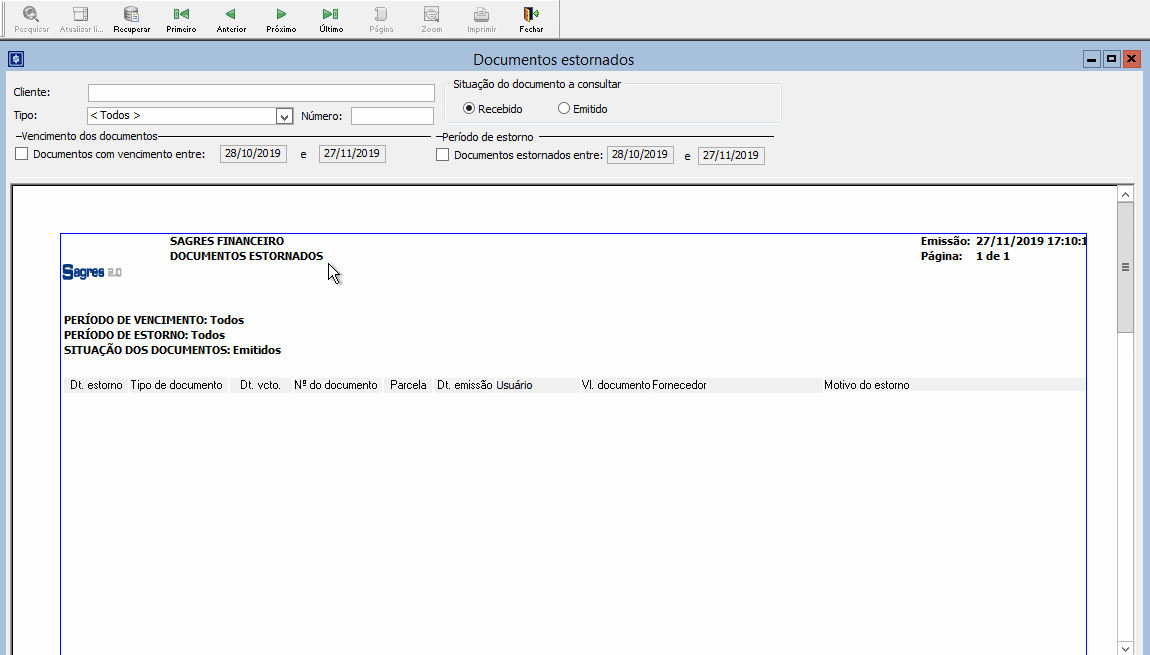Click the Anterior page arrow
Image resolution: width=1150 pixels, height=655 pixels.
(231, 15)
